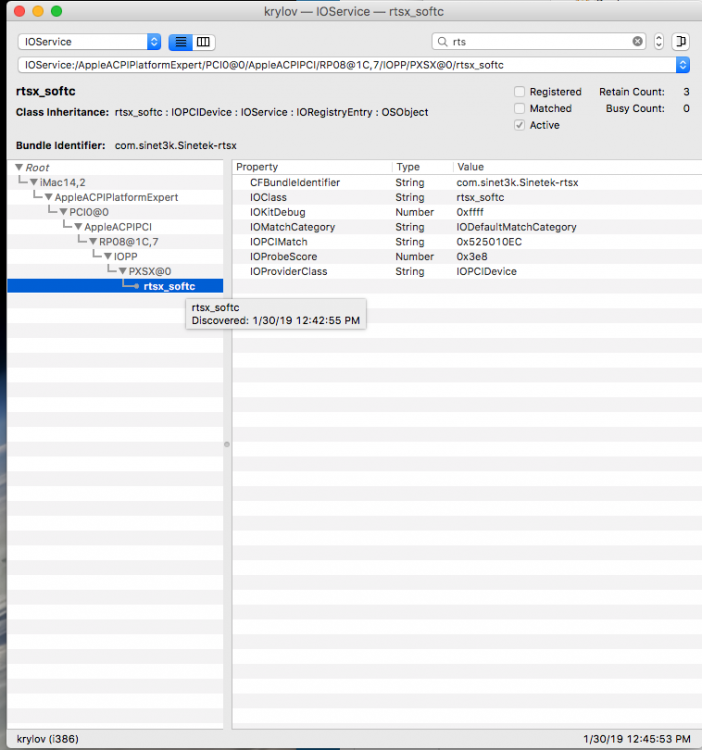Viewport: 702px width, 750px height.
Task: Collapse the Root node
Action: pos(19,167)
